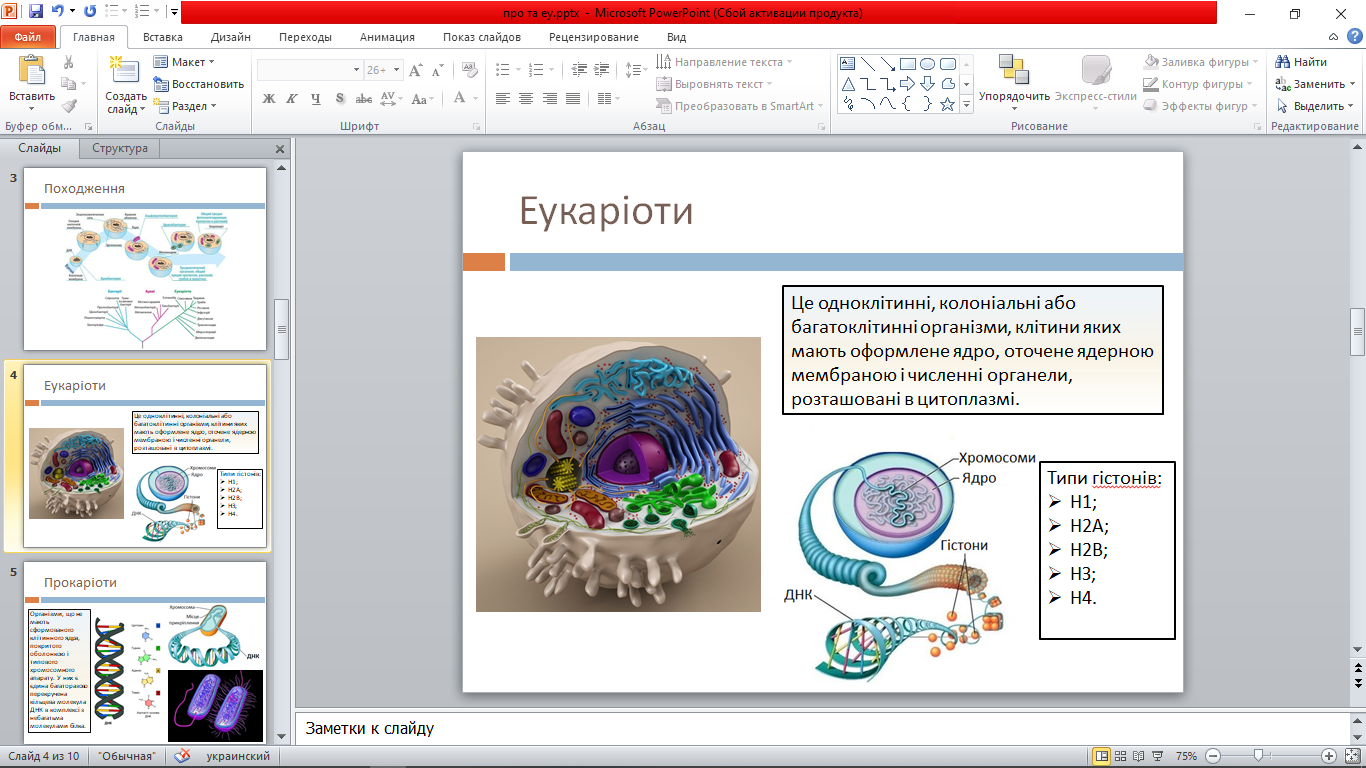Open the Вставка tab
The width and height of the screenshot is (1366, 768).
pos(162,37)
